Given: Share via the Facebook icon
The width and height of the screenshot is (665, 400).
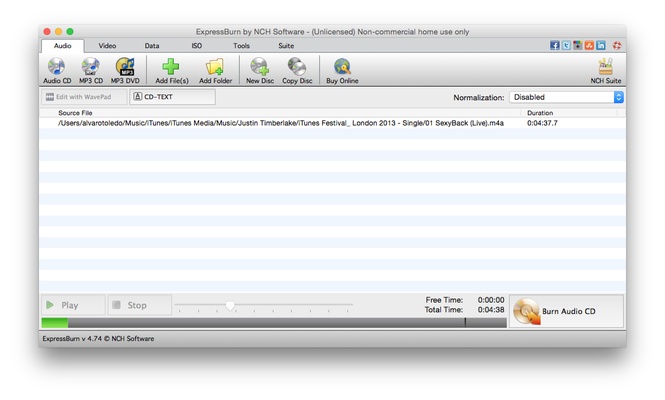Looking at the screenshot, I should (554, 45).
